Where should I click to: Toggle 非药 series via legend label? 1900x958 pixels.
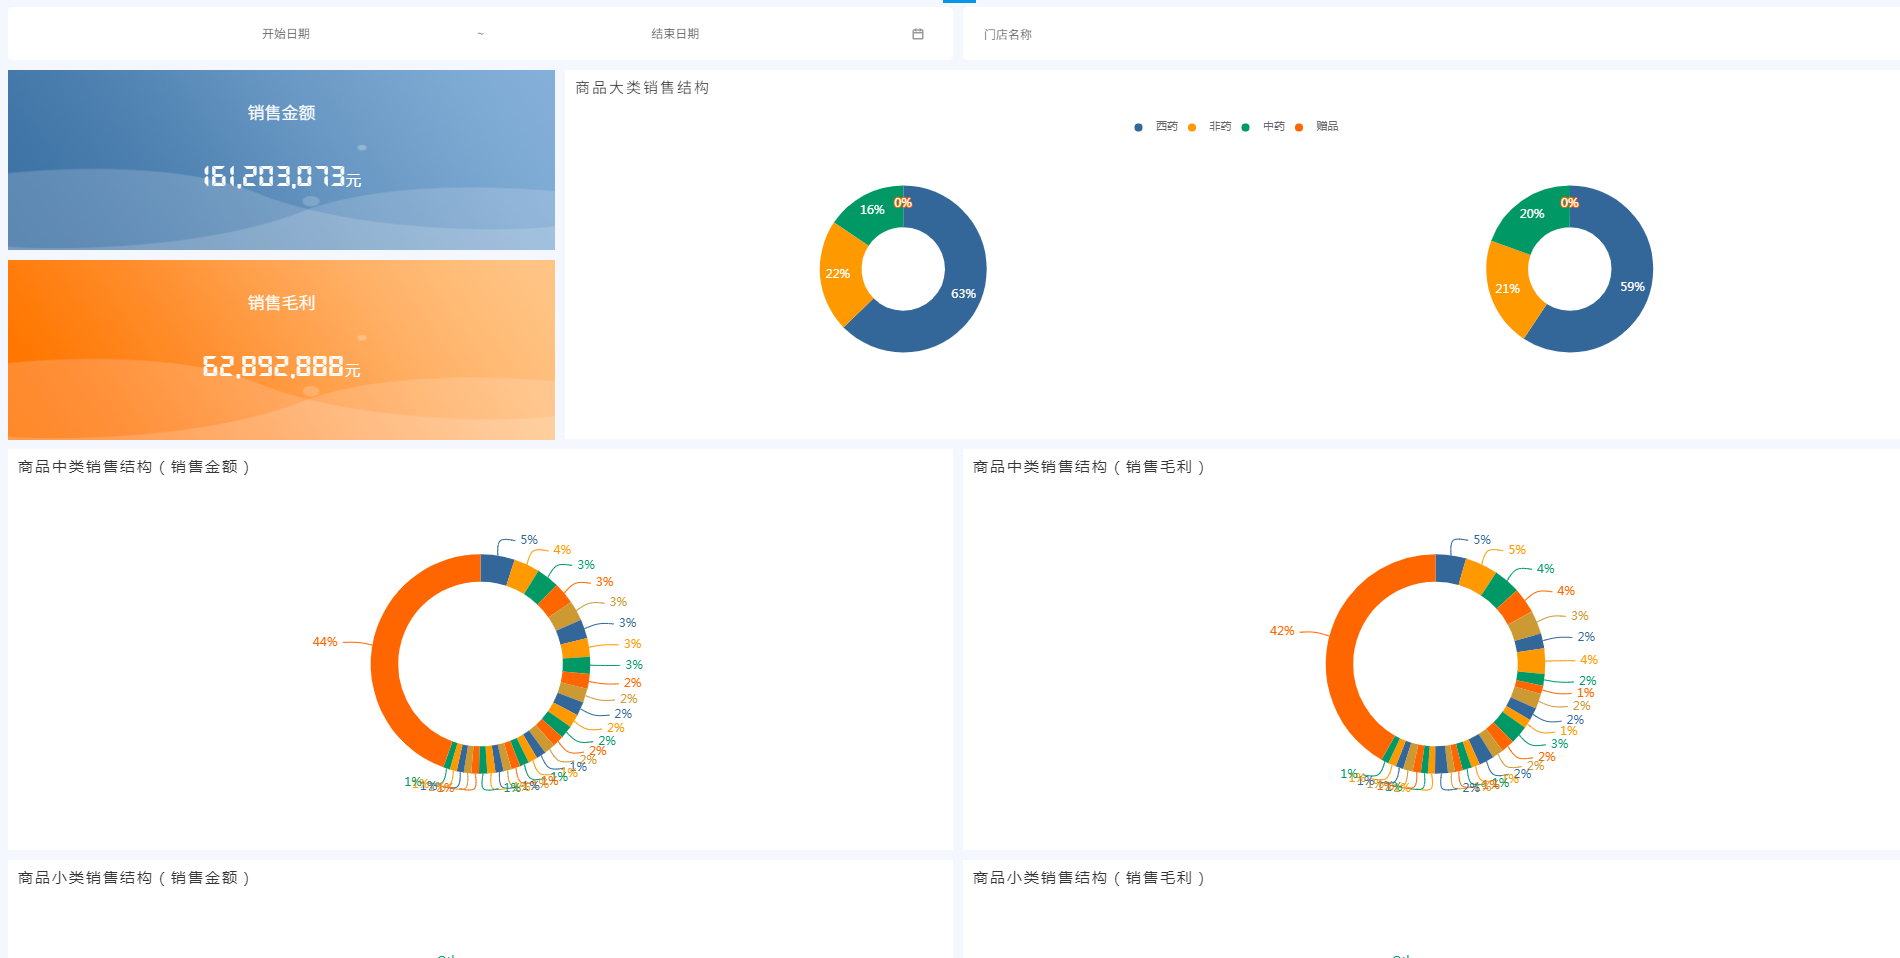(x=1220, y=126)
